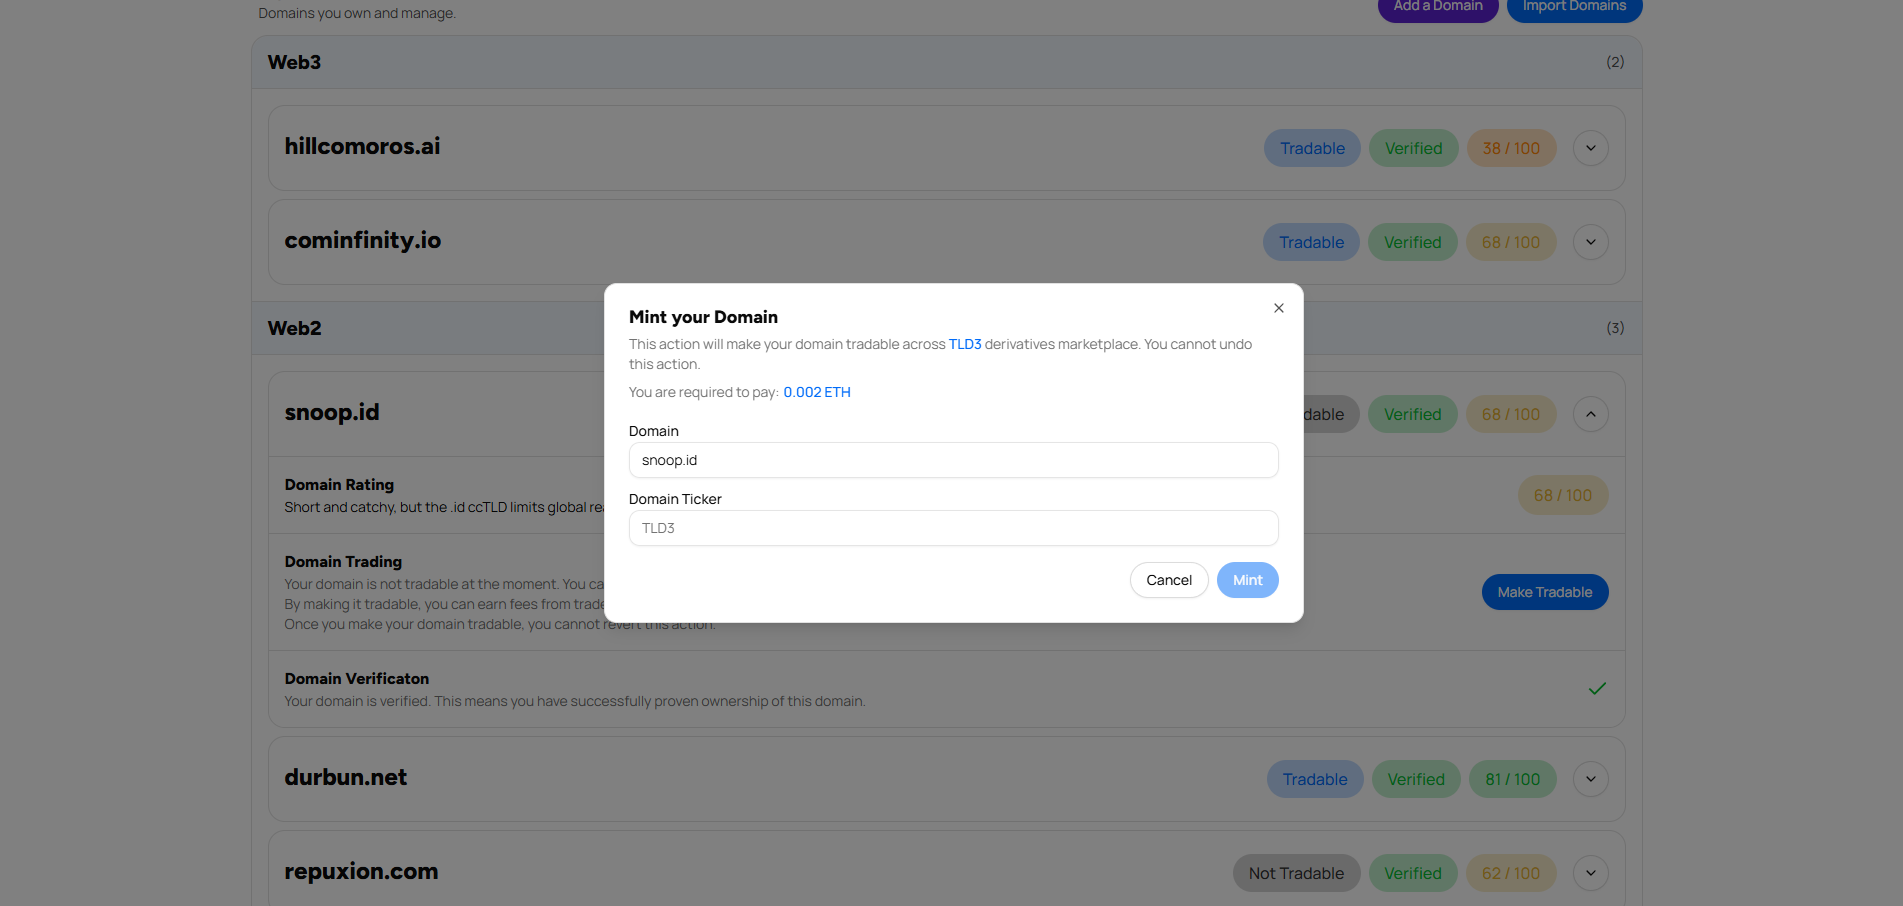The image size is (1903, 906).
Task: Click the Domain field containing snoop.id
Action: (953, 460)
